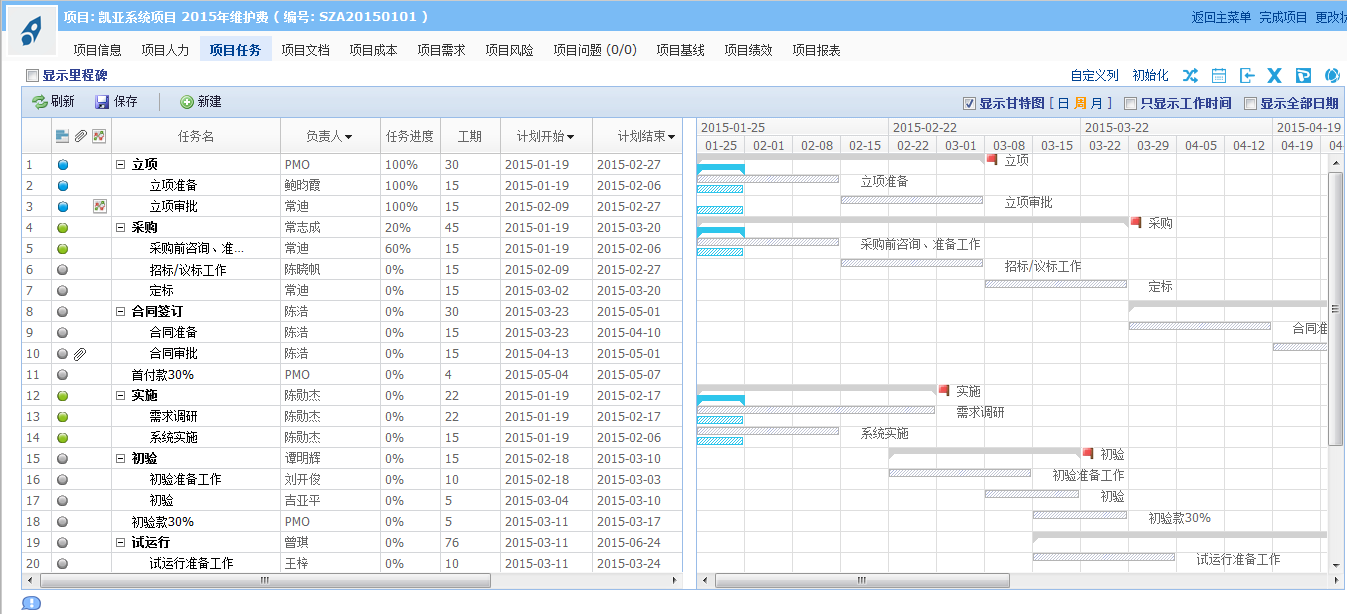Click the 返回主菜单 link
1347x614 pixels.
click(1220, 17)
